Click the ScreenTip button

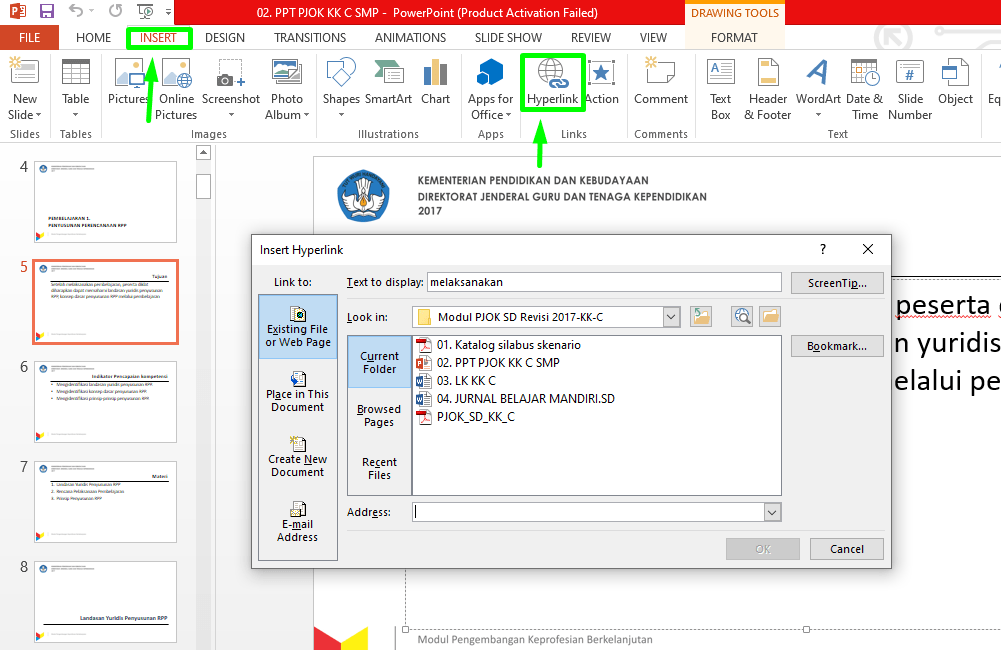coord(837,282)
